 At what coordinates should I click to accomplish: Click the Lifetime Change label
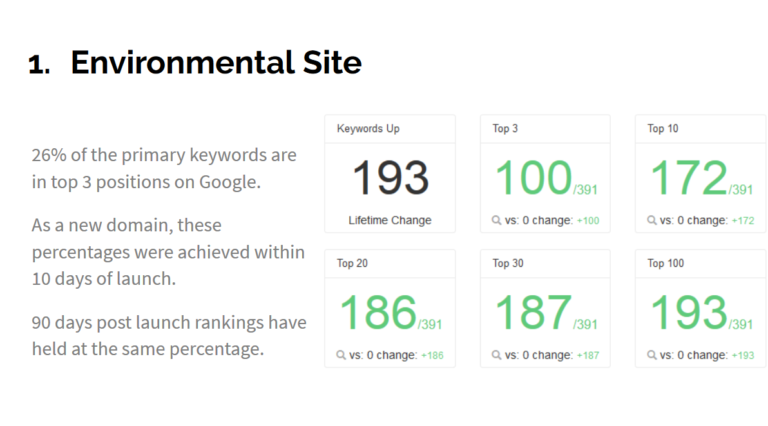point(389,220)
